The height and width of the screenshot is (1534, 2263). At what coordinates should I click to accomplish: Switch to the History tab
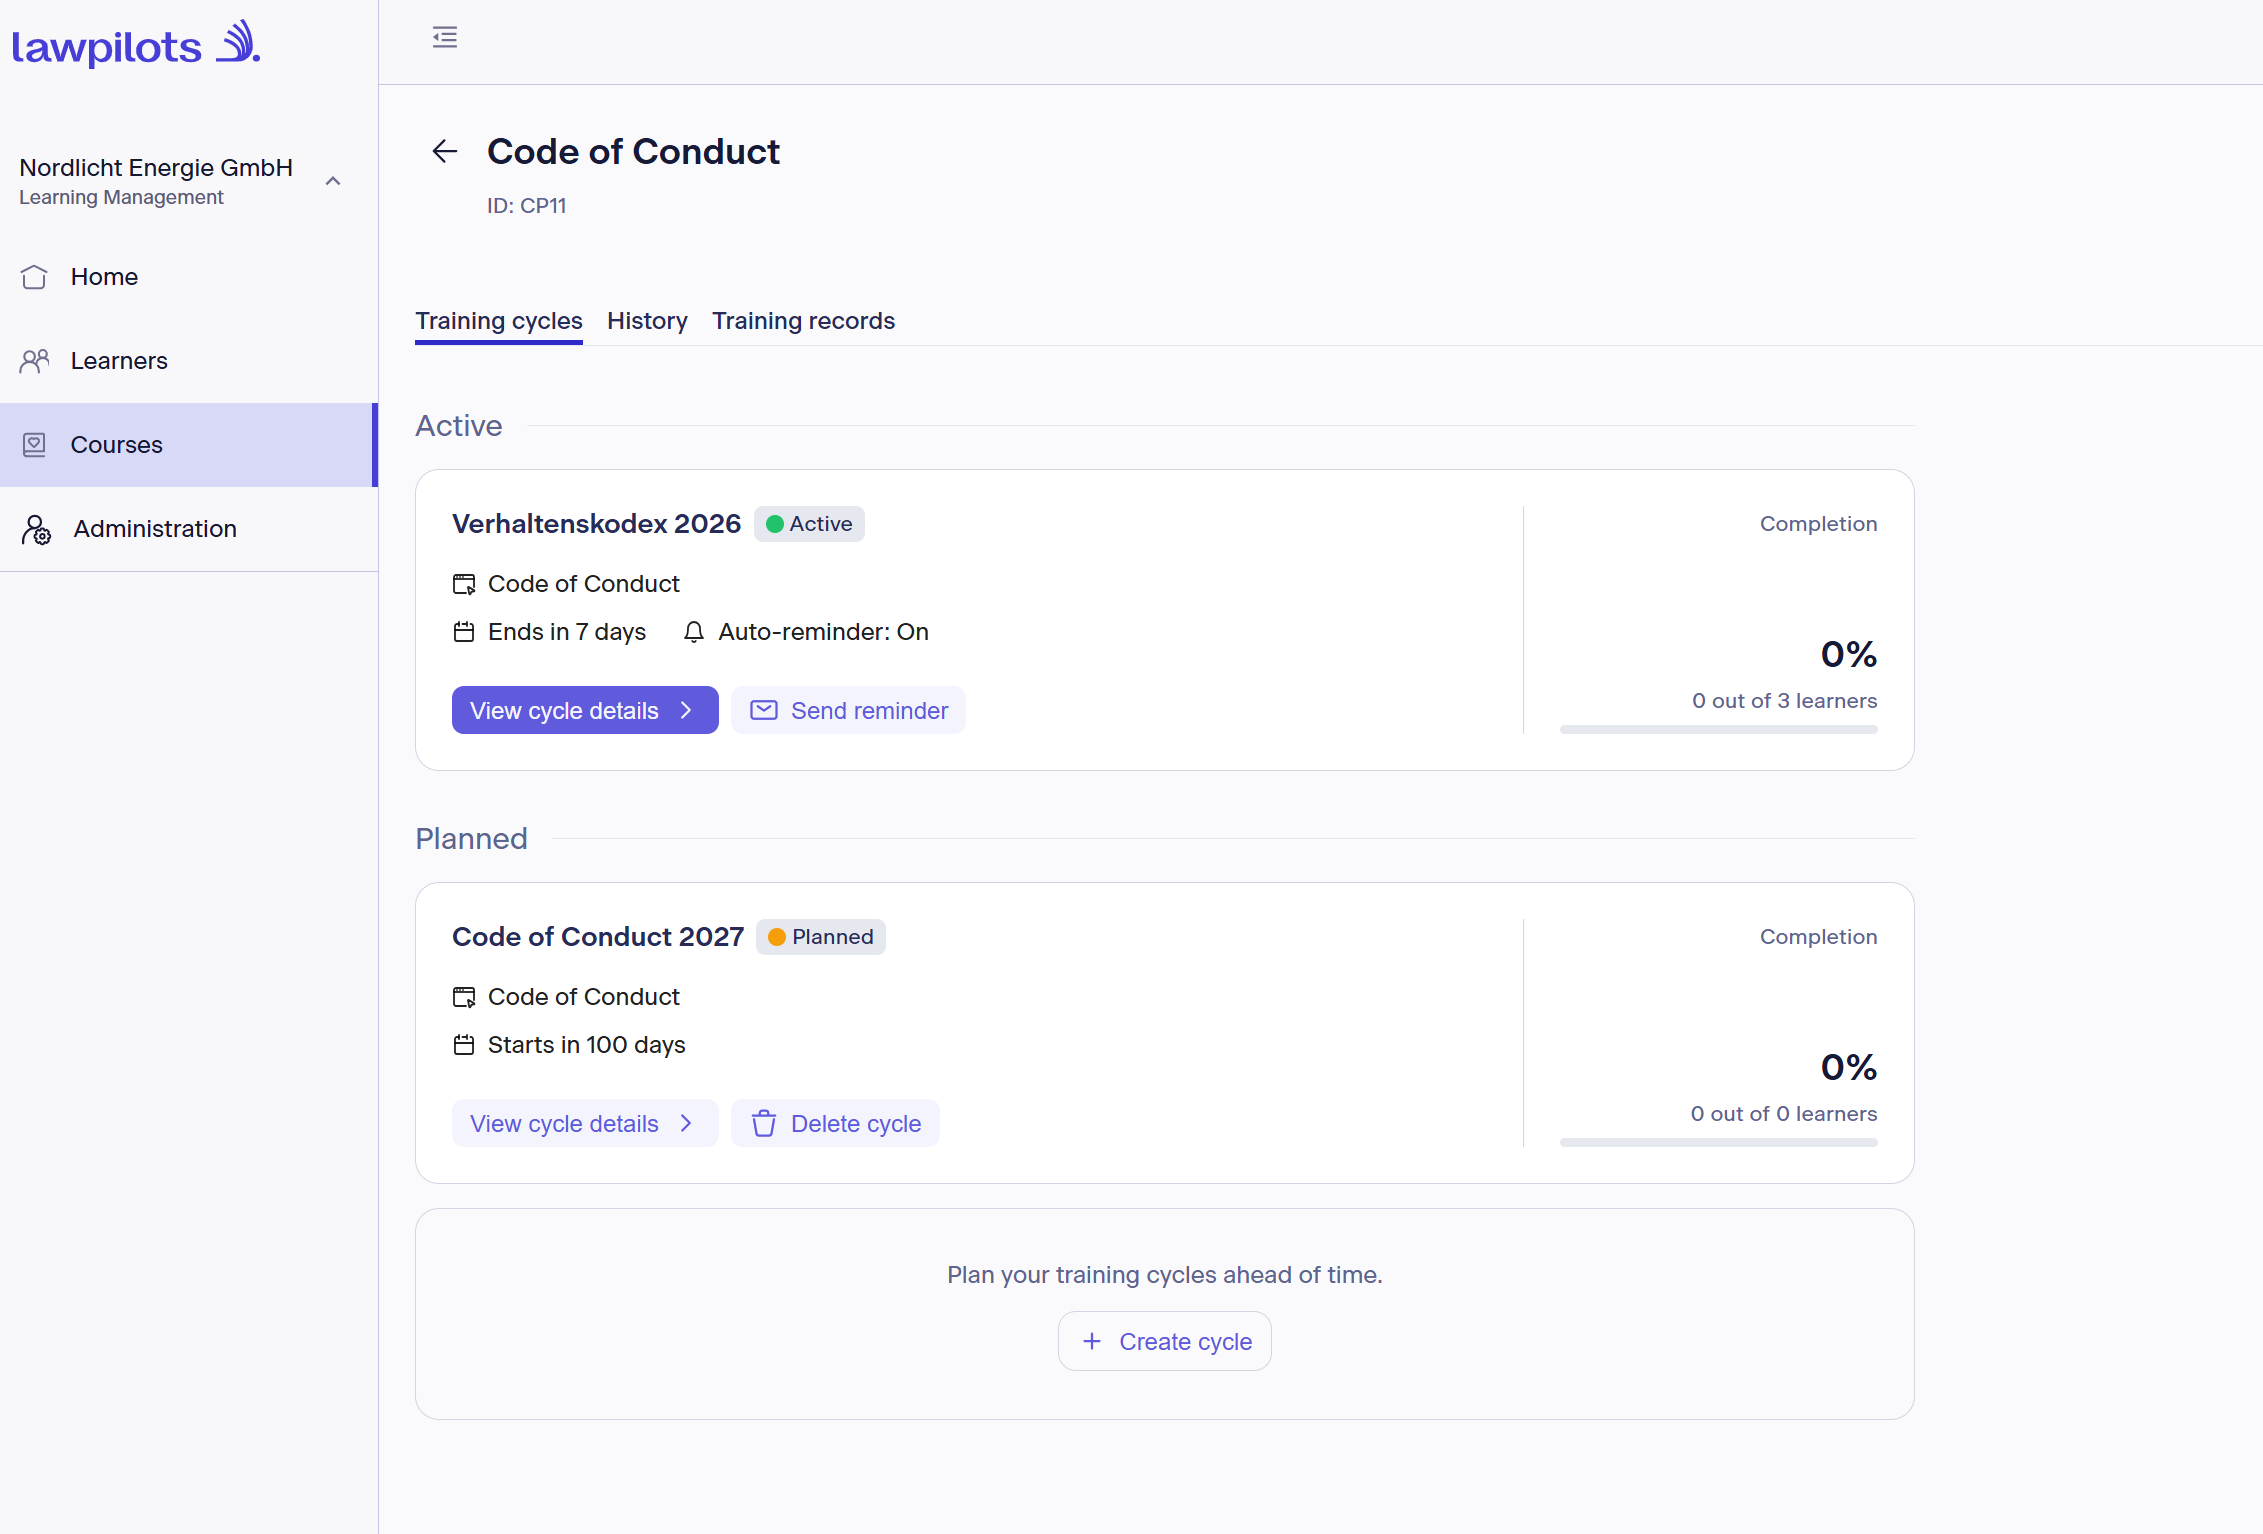[x=647, y=321]
